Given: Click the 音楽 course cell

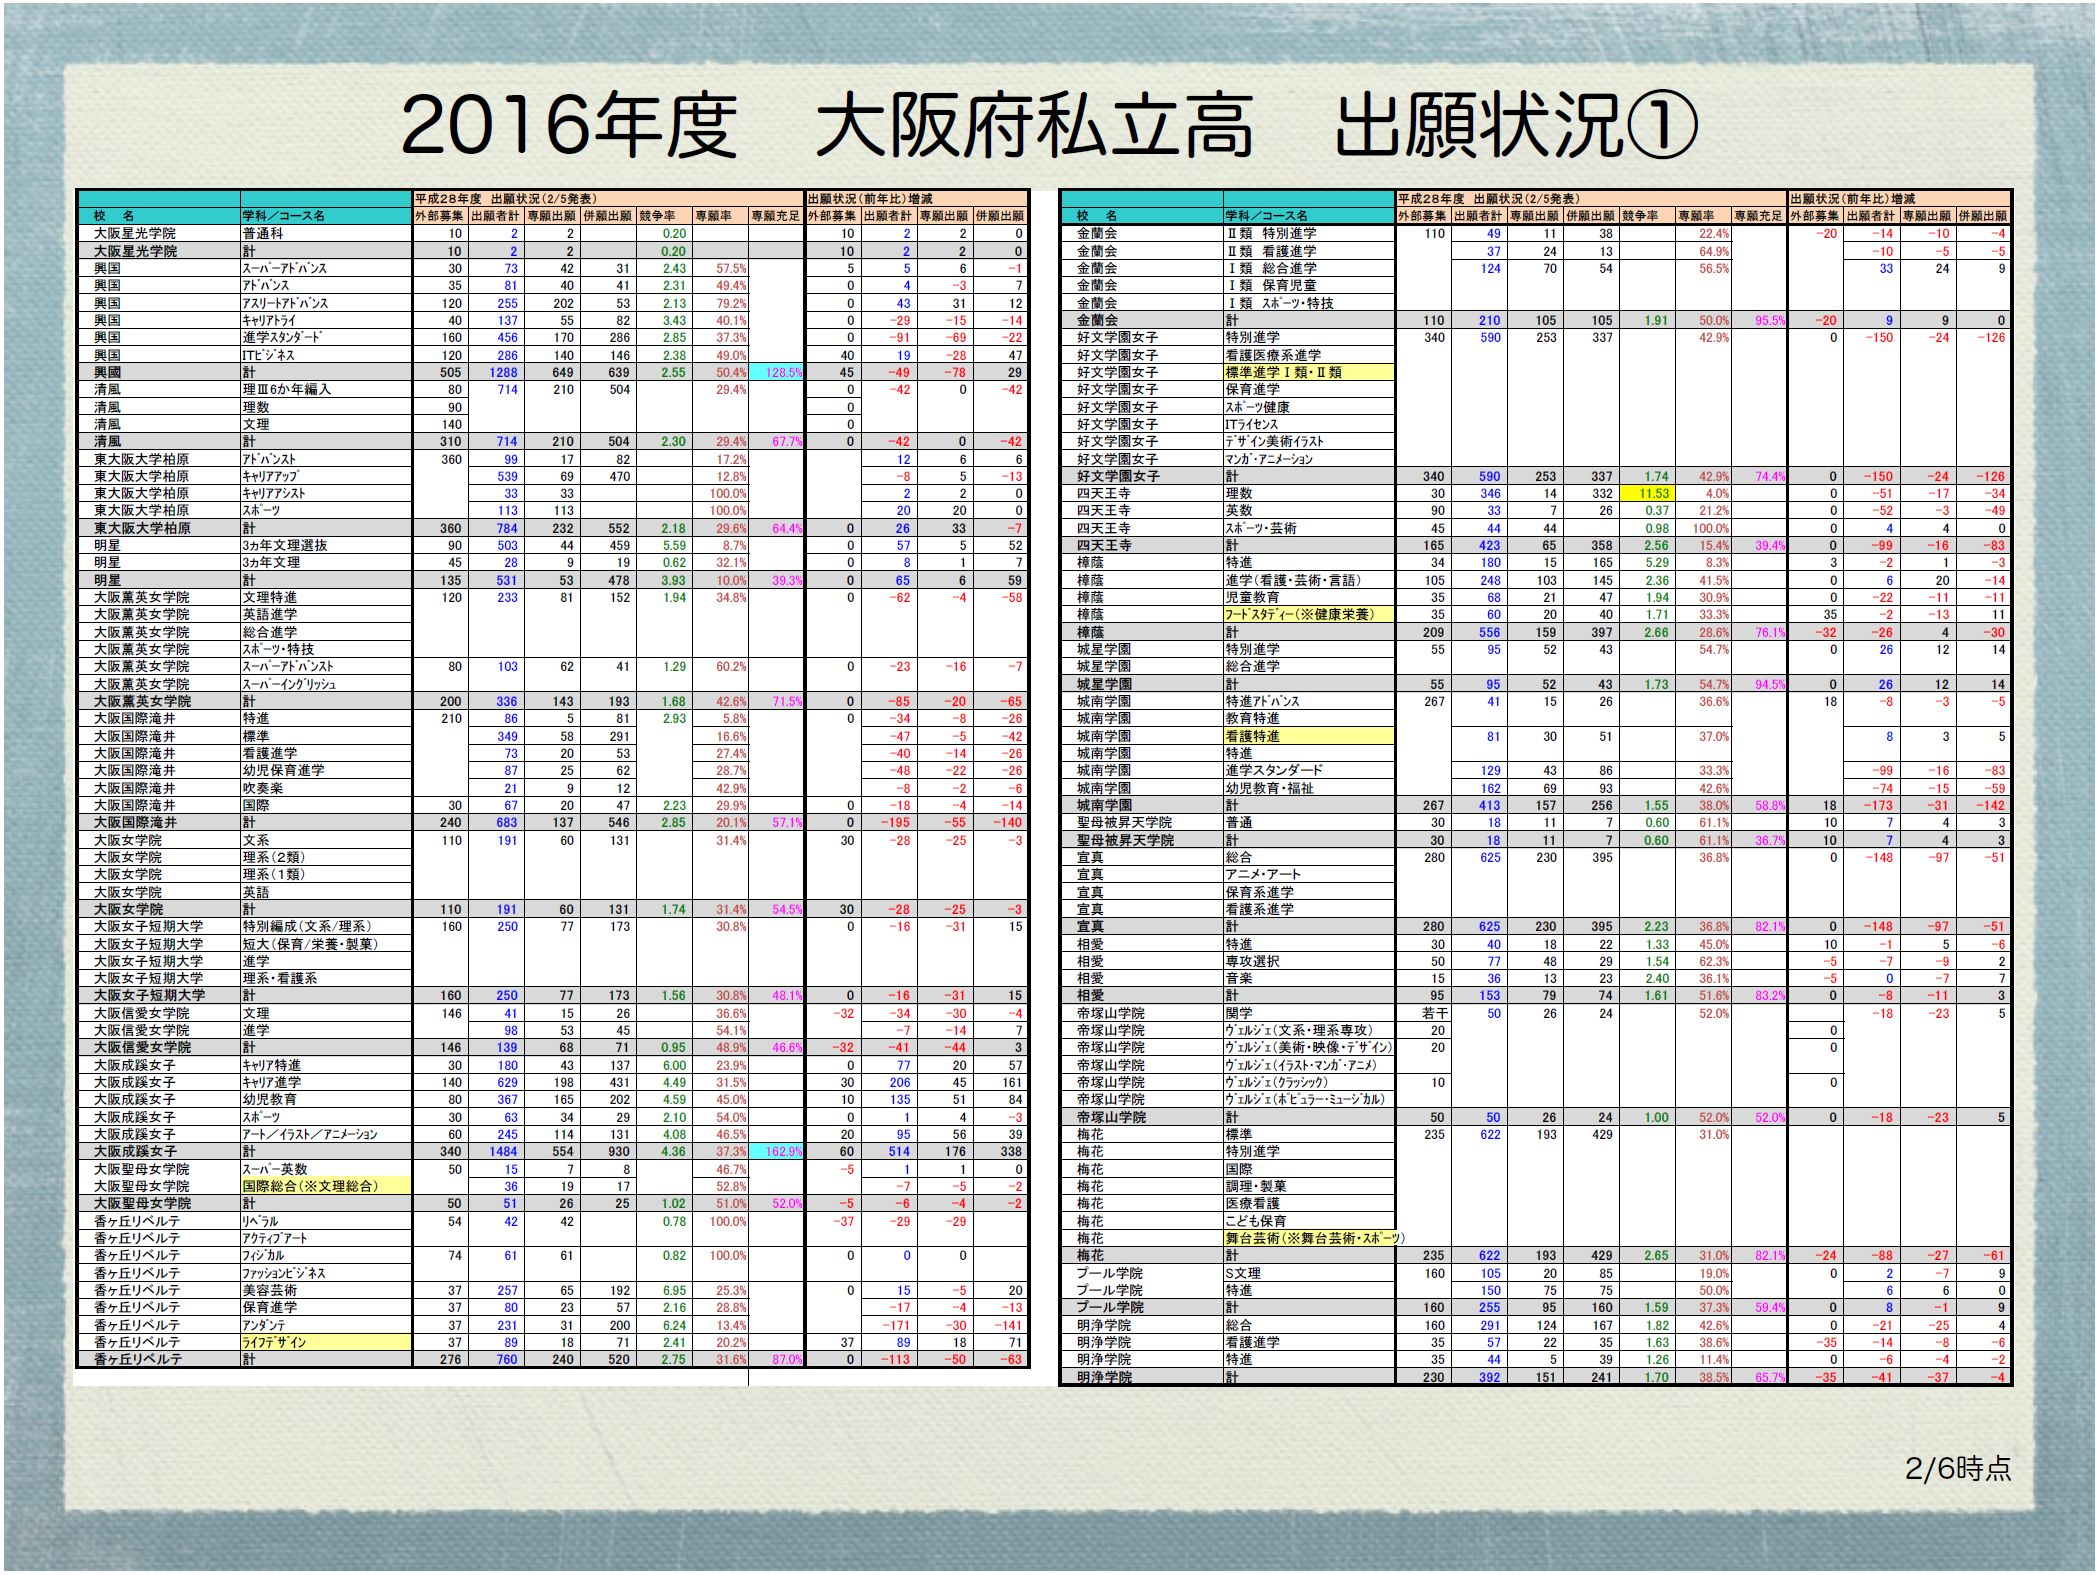Looking at the screenshot, I should [1309, 978].
